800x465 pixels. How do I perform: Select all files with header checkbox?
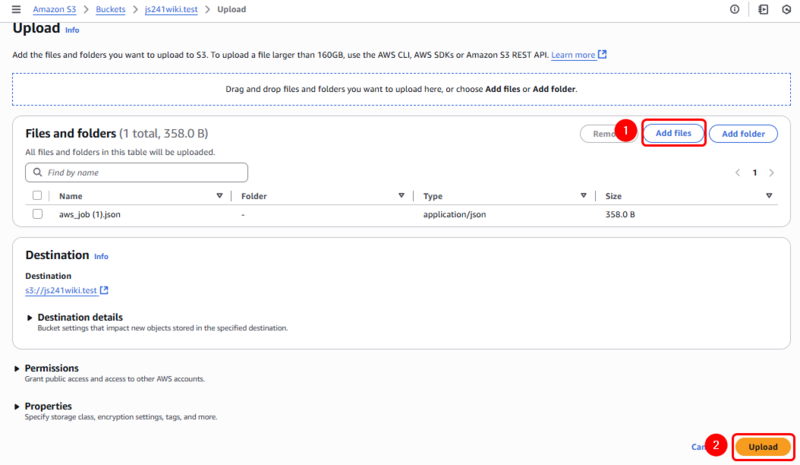[x=37, y=196]
